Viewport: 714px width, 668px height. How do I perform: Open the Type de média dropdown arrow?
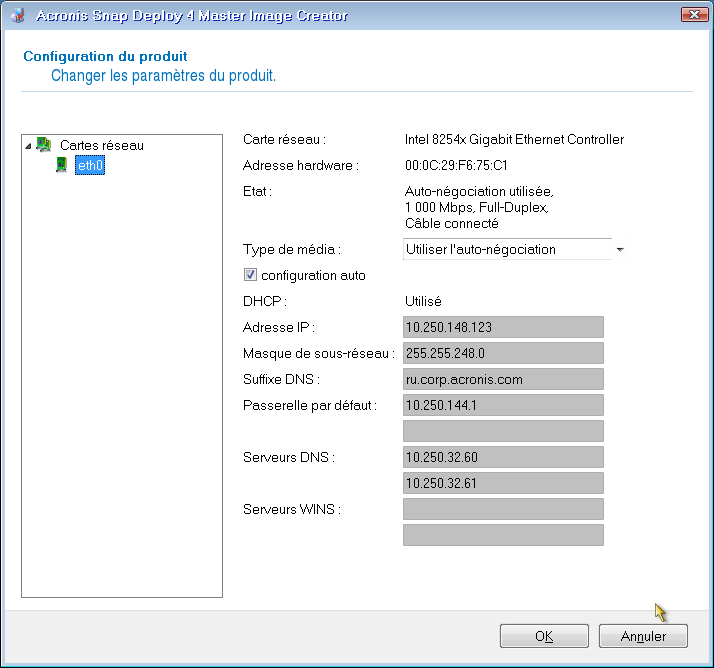tap(620, 249)
